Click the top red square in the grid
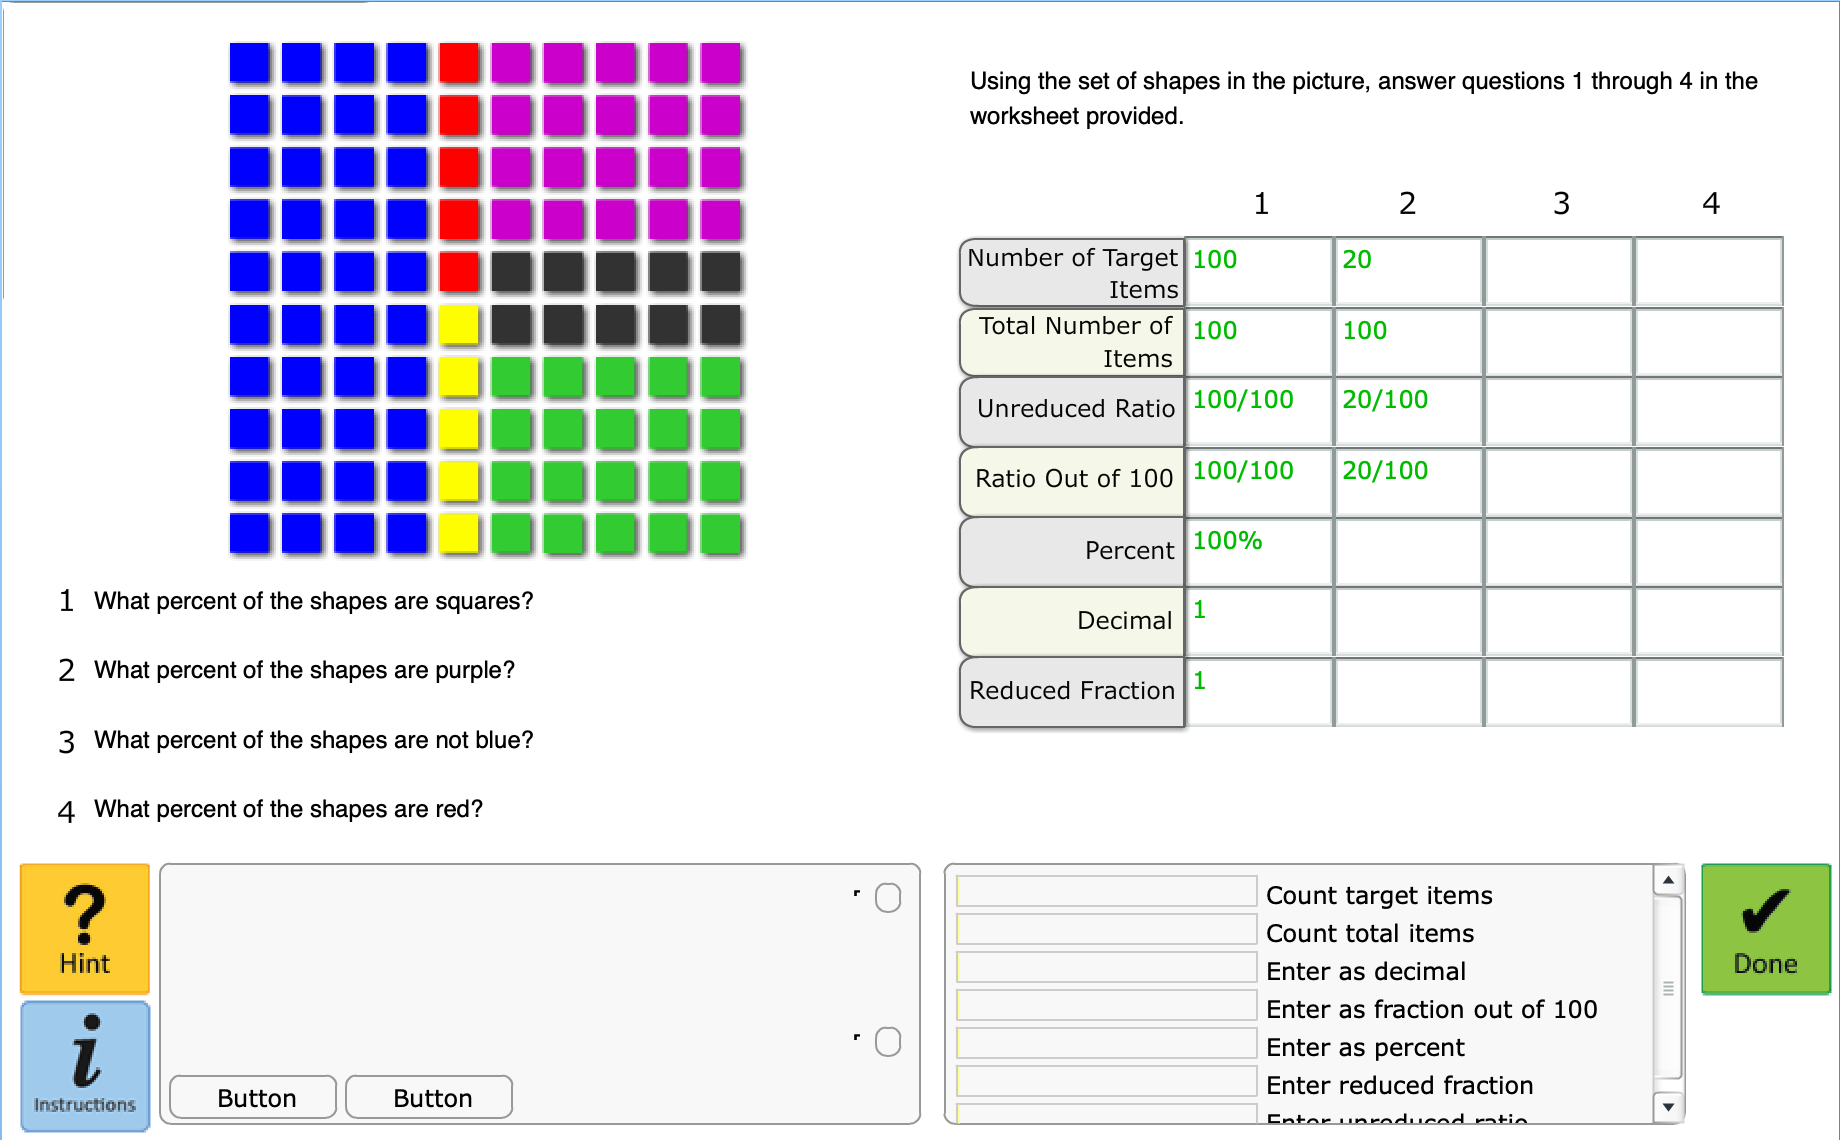1840x1140 pixels. click(x=459, y=63)
